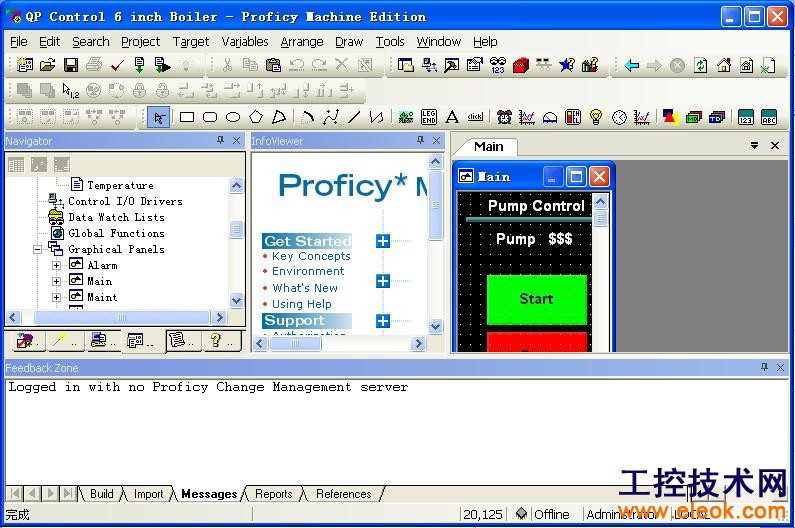Click the Paste clipboard icon

click(273, 65)
